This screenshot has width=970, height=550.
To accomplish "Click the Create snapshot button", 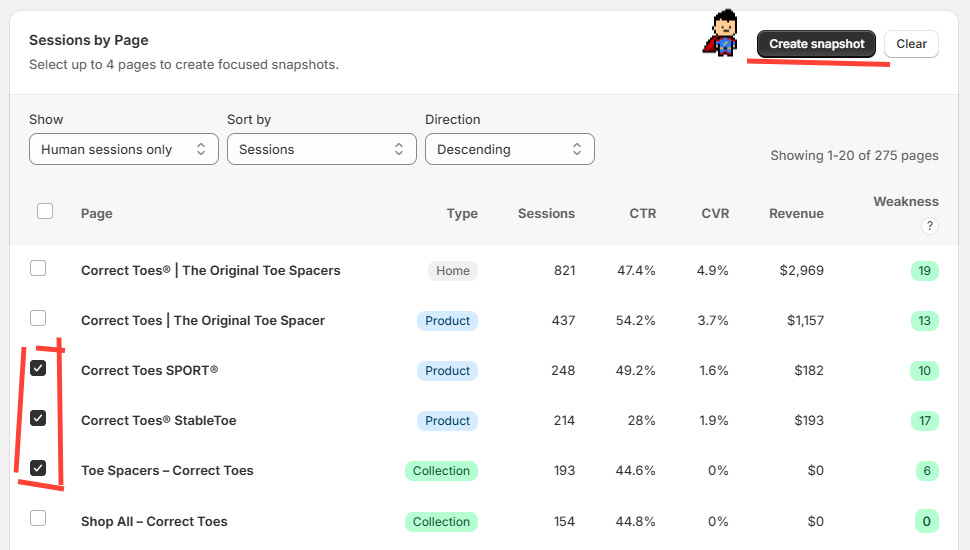I will pyautogui.click(x=816, y=44).
